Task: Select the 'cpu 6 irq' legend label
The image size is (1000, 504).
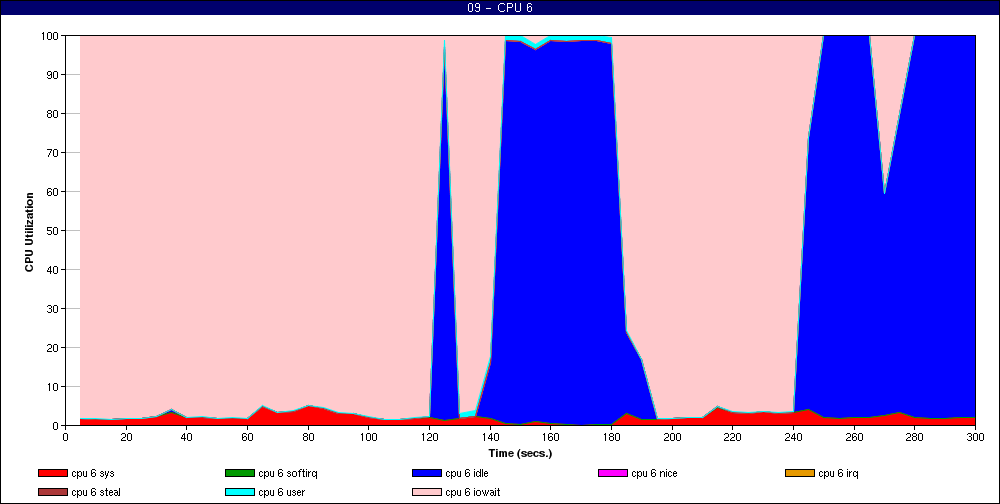Action: (839, 473)
